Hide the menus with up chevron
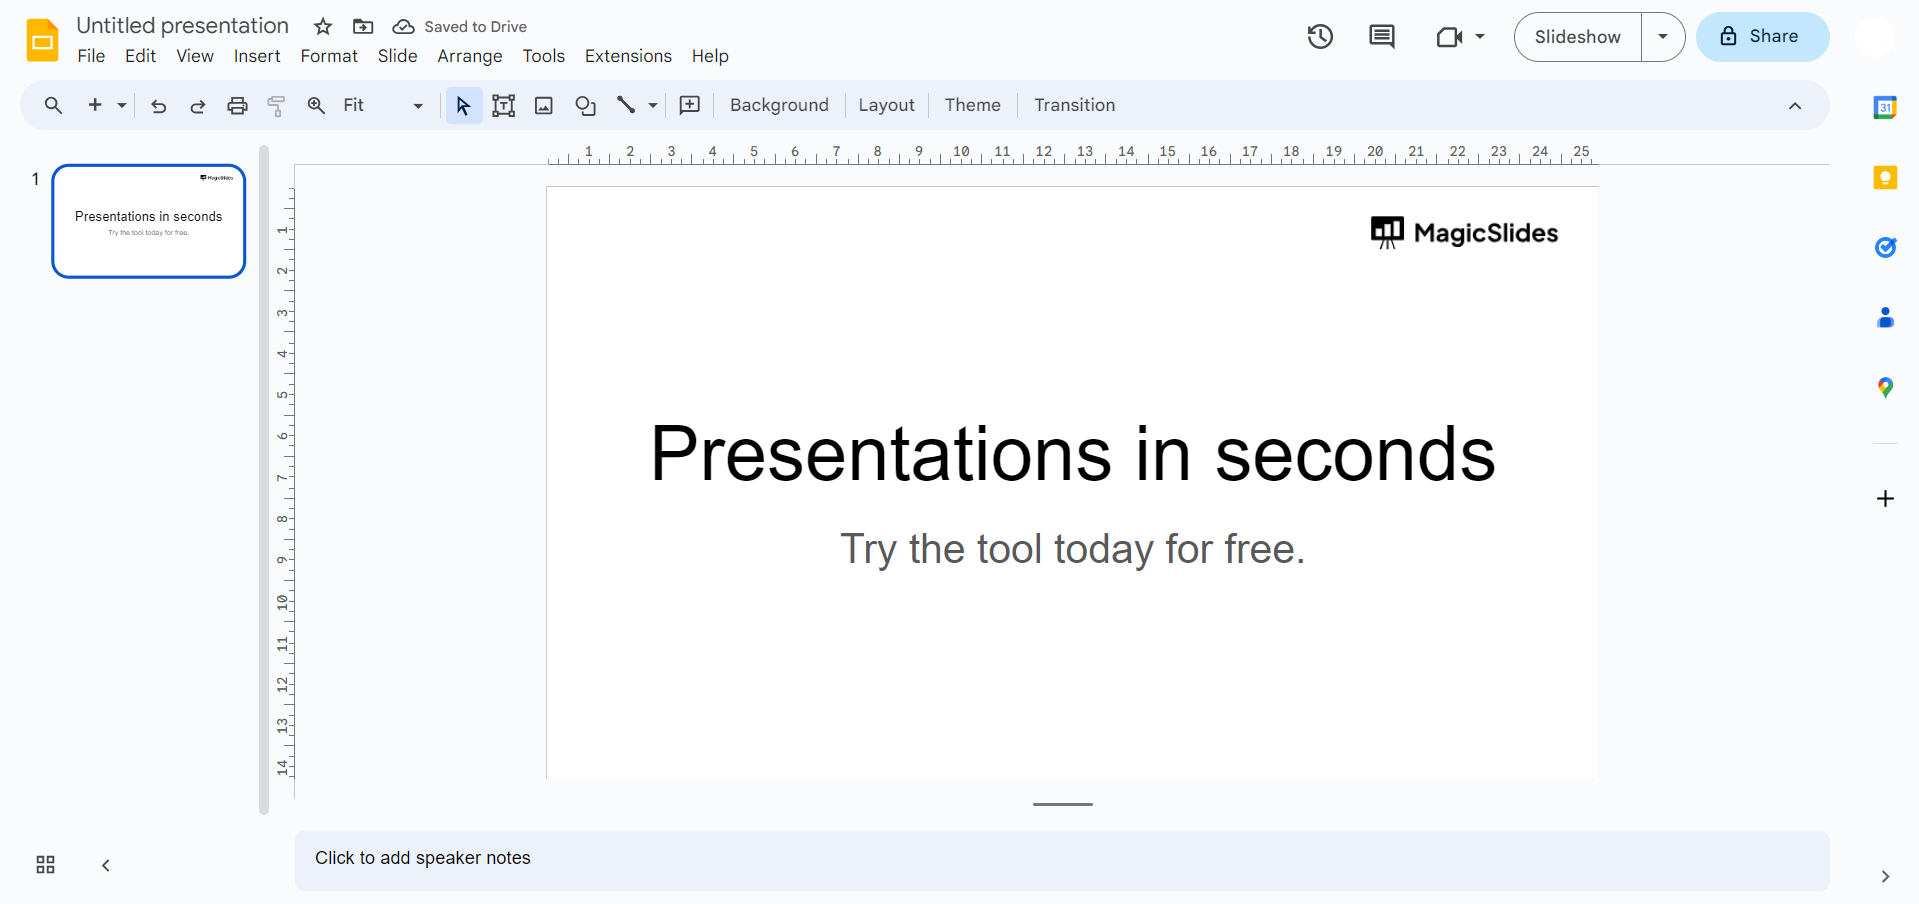This screenshot has height=904, width=1919. [1795, 106]
